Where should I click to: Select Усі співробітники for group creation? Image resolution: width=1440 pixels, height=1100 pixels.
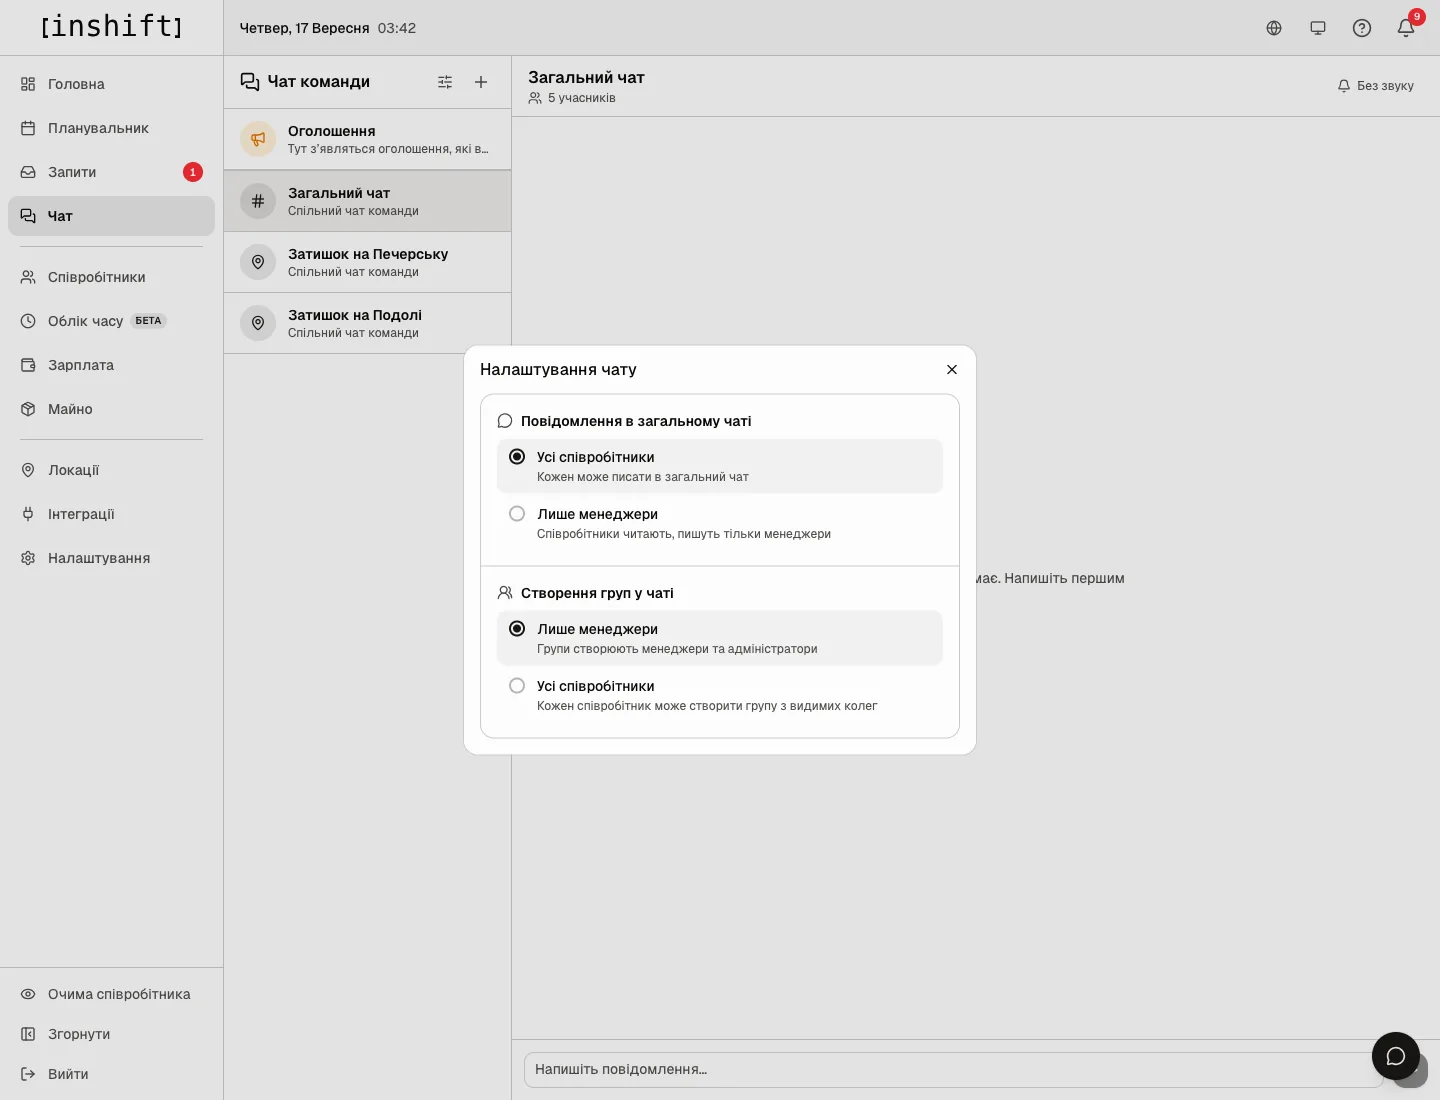point(720,695)
